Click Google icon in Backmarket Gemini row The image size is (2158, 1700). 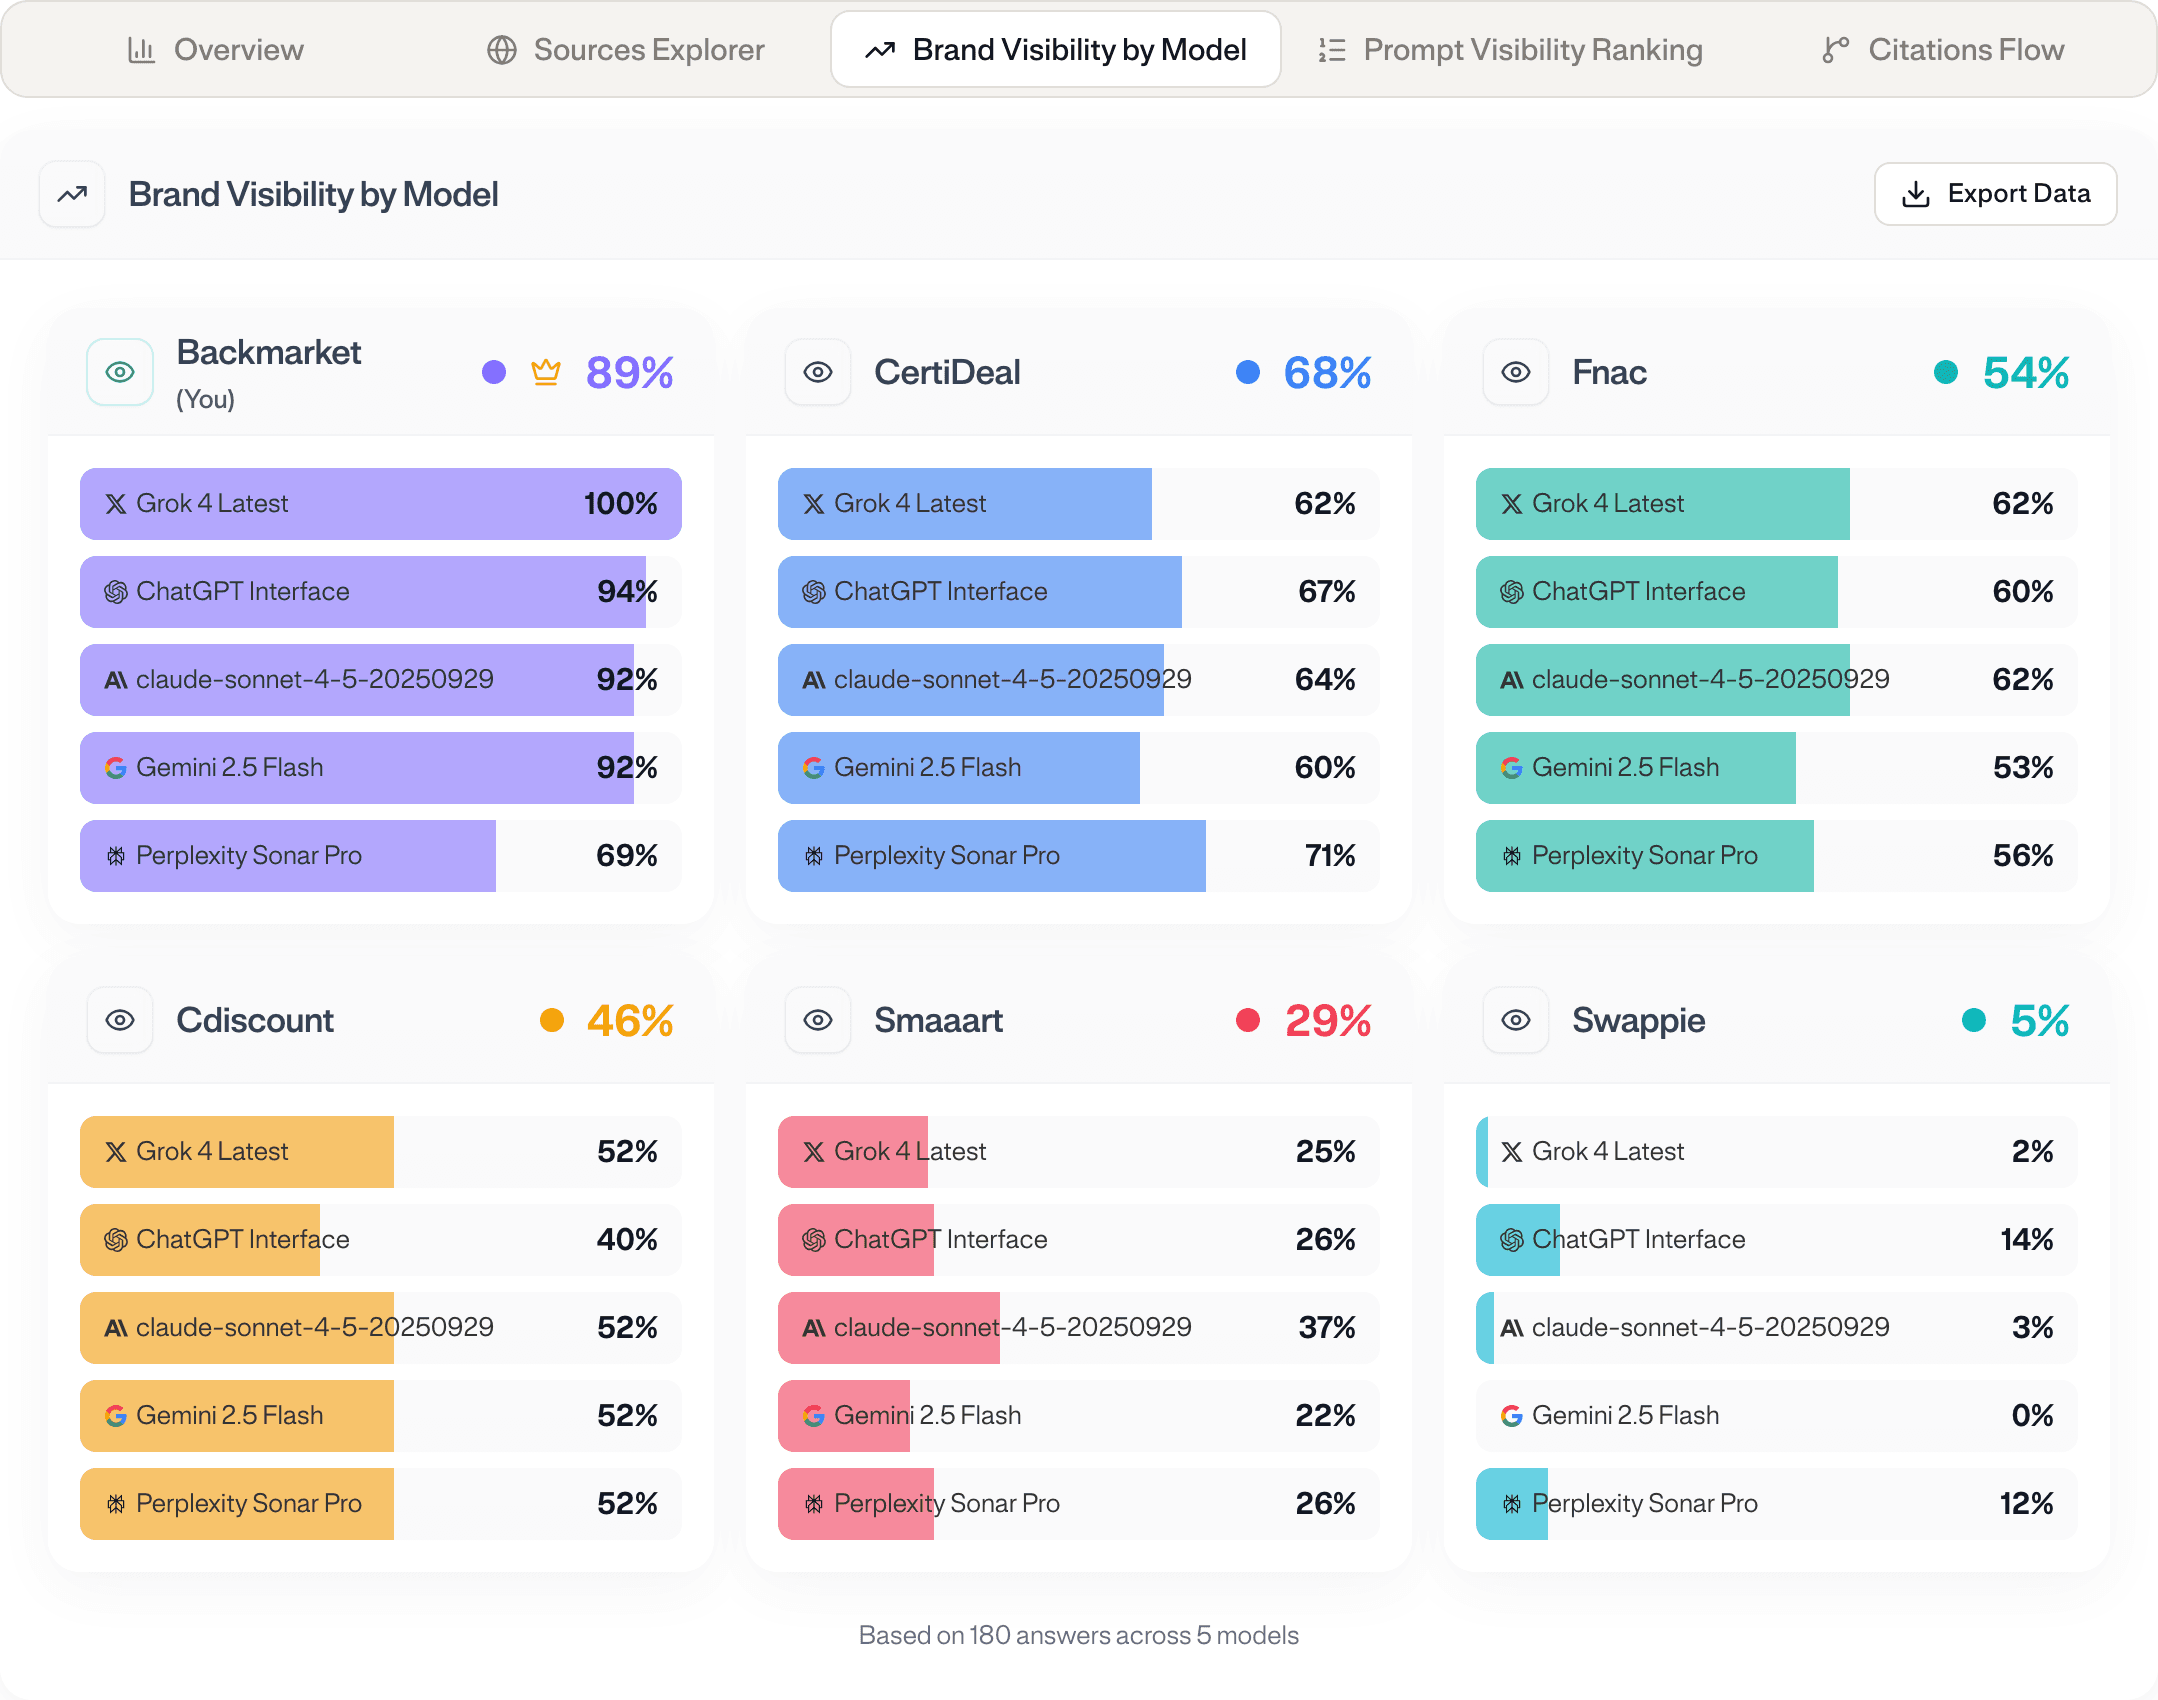click(x=116, y=768)
